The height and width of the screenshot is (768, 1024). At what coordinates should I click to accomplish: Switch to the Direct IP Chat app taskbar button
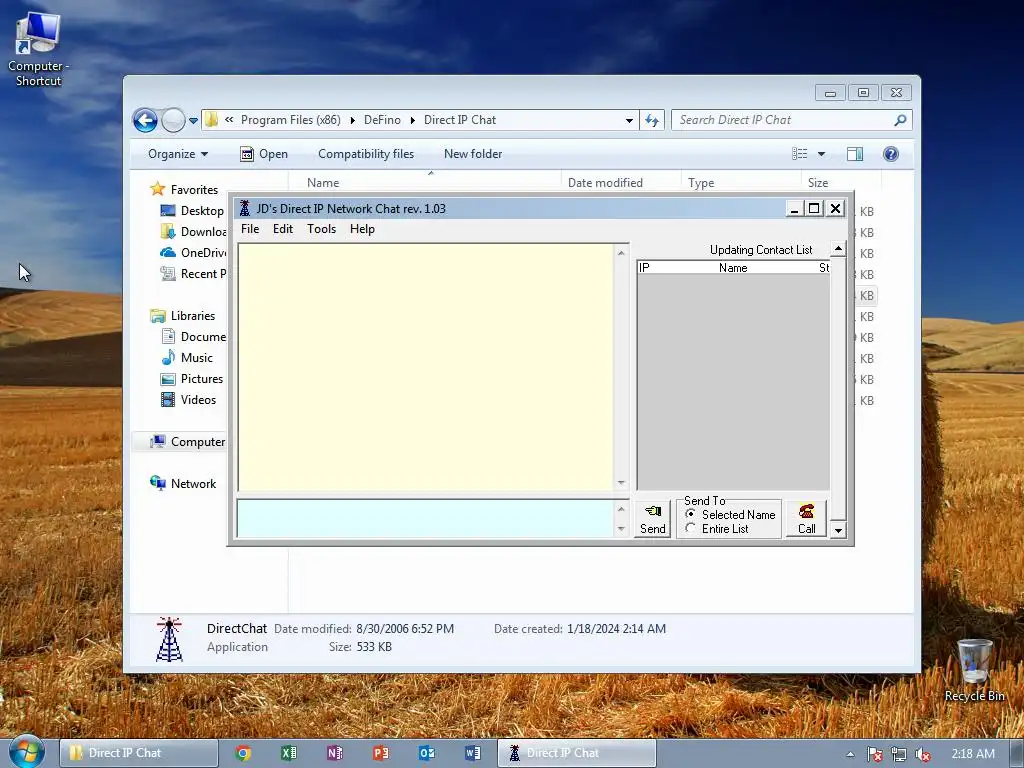[x=577, y=753]
